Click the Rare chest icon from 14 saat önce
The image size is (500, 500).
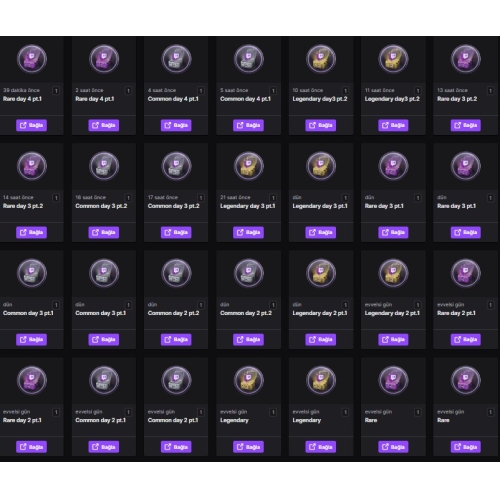coord(32,166)
